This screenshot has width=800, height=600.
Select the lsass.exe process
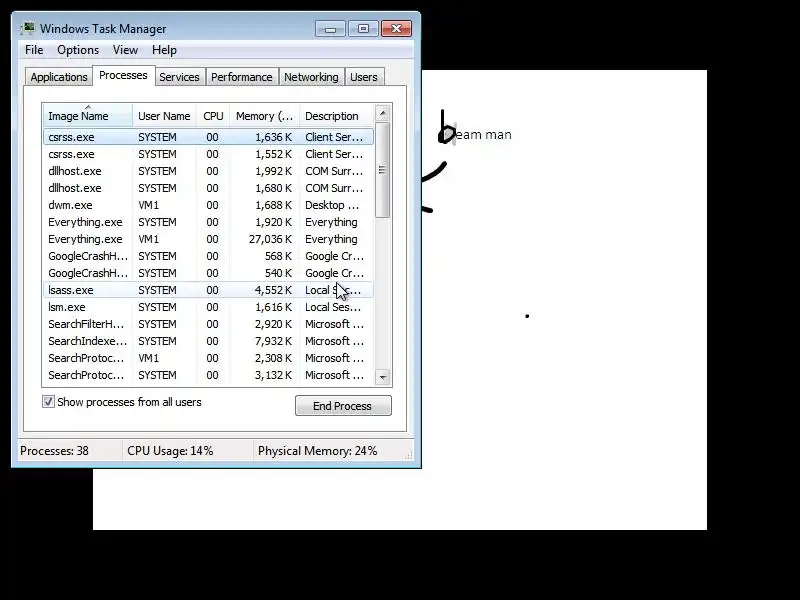tap(209, 290)
